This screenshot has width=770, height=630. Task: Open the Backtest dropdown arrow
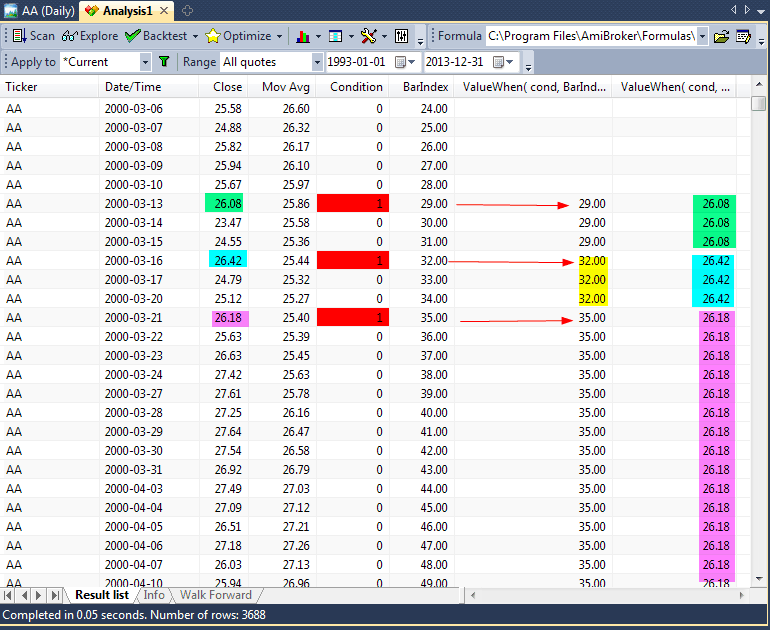(x=195, y=36)
